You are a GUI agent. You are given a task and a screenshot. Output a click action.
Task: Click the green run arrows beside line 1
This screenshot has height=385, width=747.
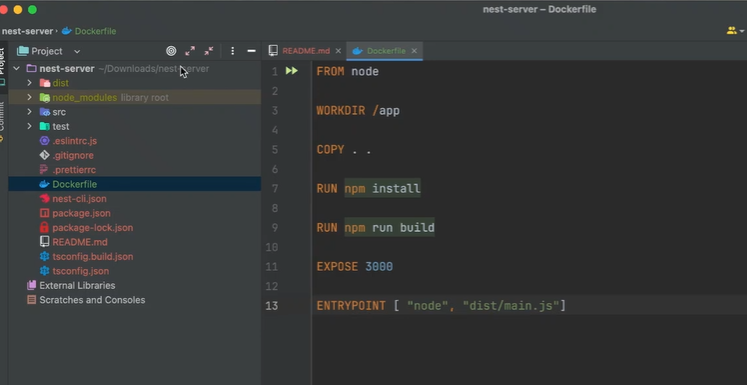pyautogui.click(x=292, y=71)
